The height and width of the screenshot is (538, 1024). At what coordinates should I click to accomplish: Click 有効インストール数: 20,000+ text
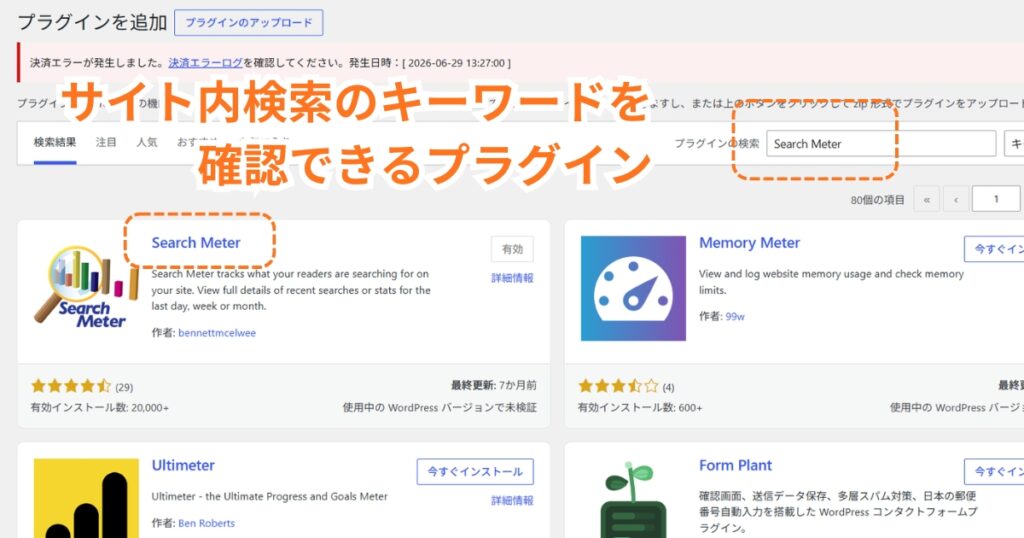point(99,407)
